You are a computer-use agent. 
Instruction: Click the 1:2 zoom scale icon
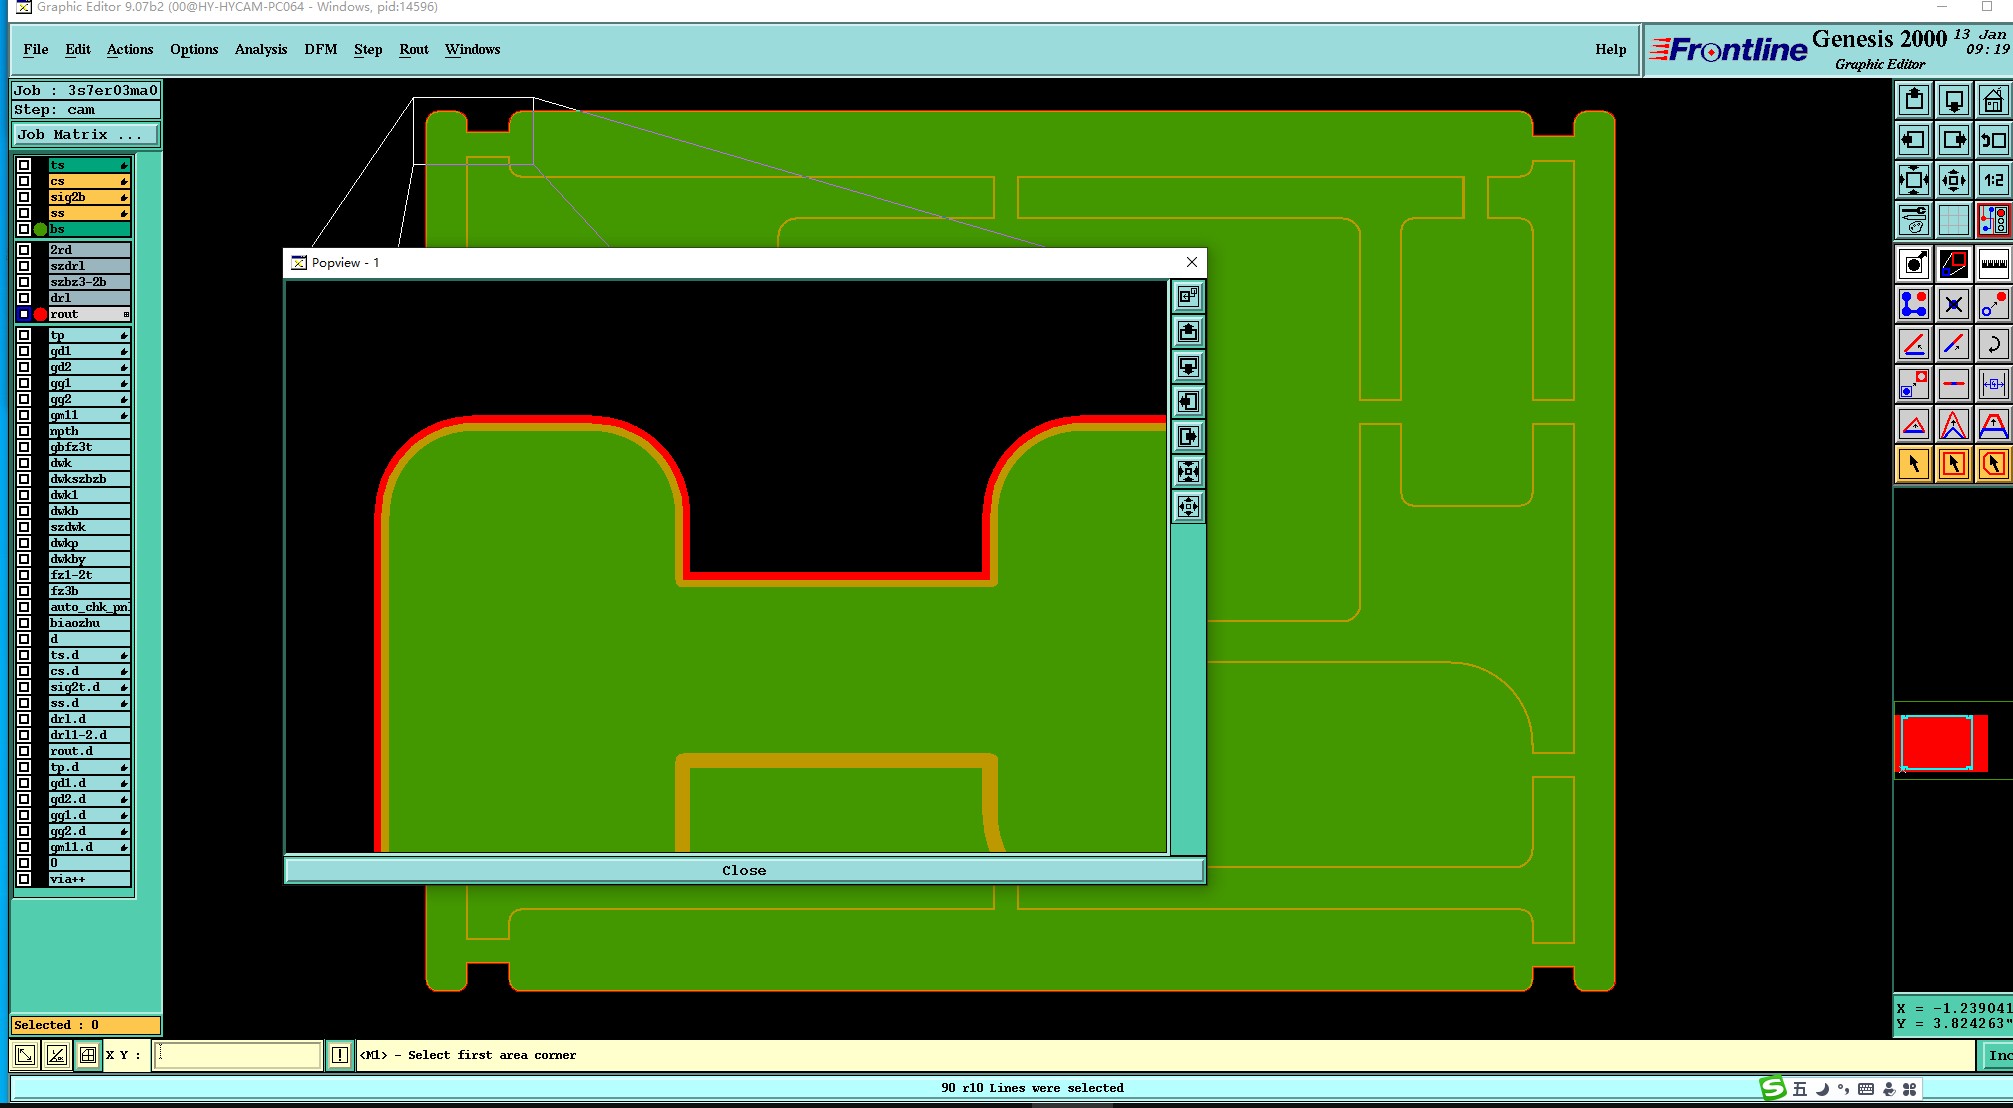click(x=1993, y=180)
